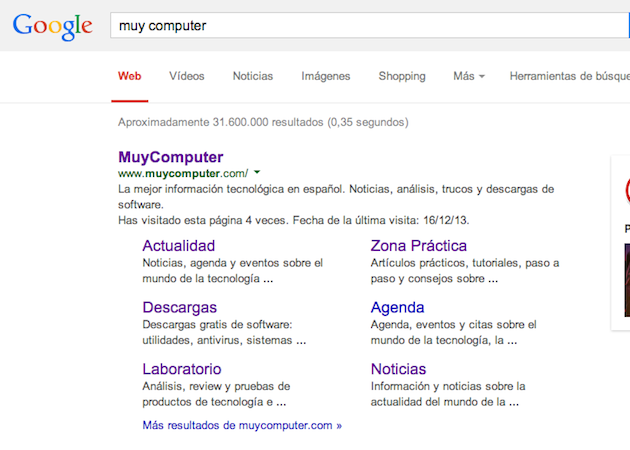Click the Zona Práctica sitelink
This screenshot has height=450, width=630.
418,246
